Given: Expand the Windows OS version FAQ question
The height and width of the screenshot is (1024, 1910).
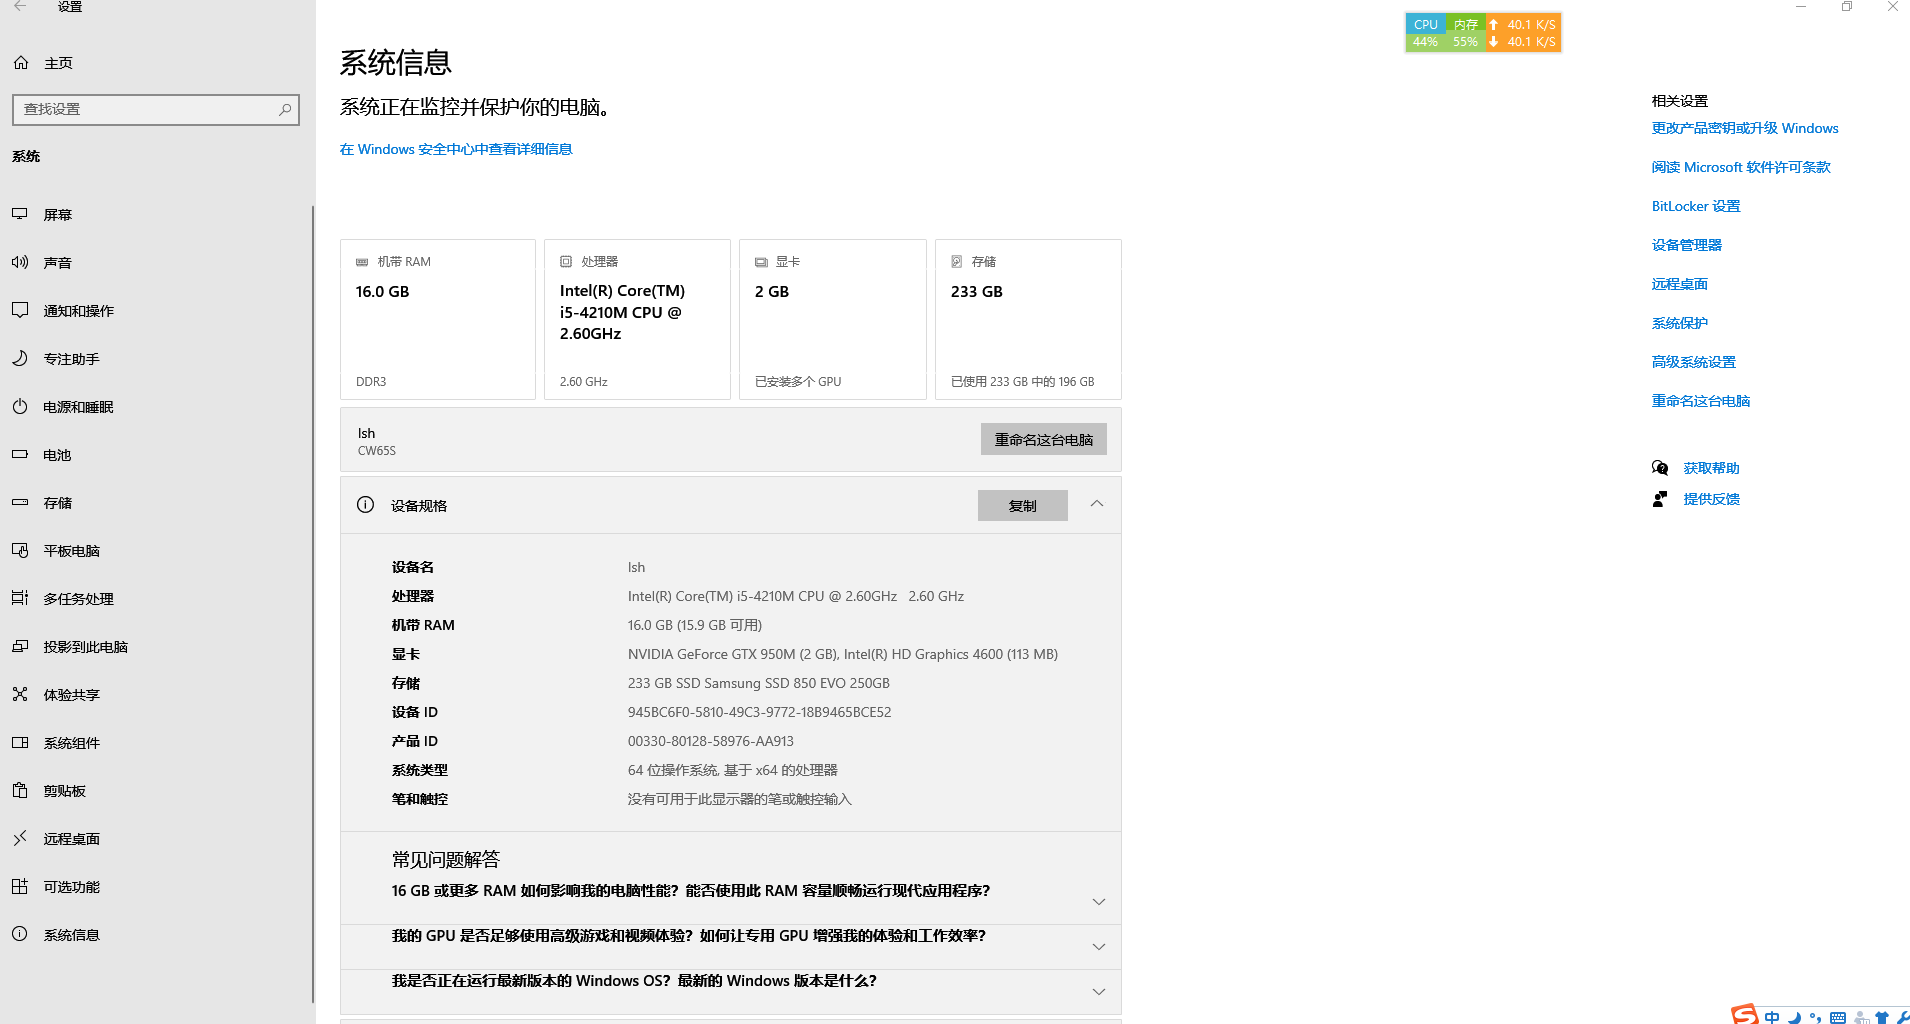Looking at the screenshot, I should click(x=1098, y=991).
